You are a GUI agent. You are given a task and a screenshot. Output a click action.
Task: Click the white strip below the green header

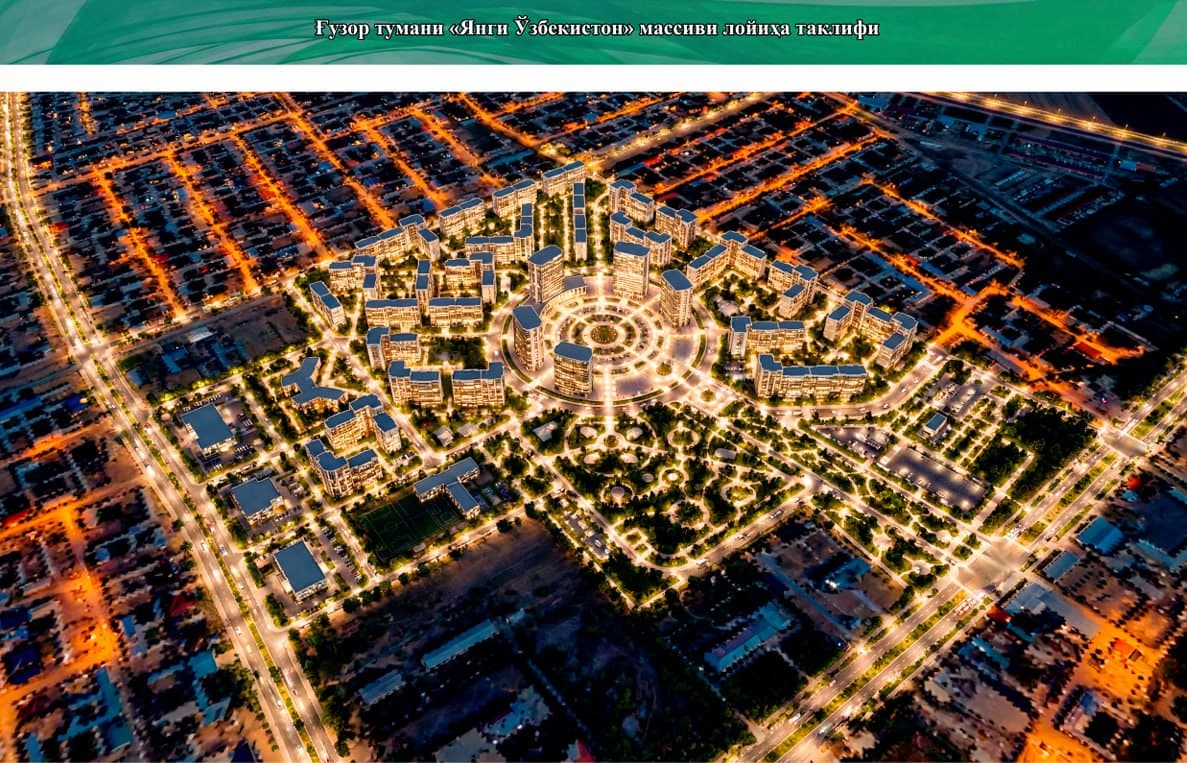[594, 78]
